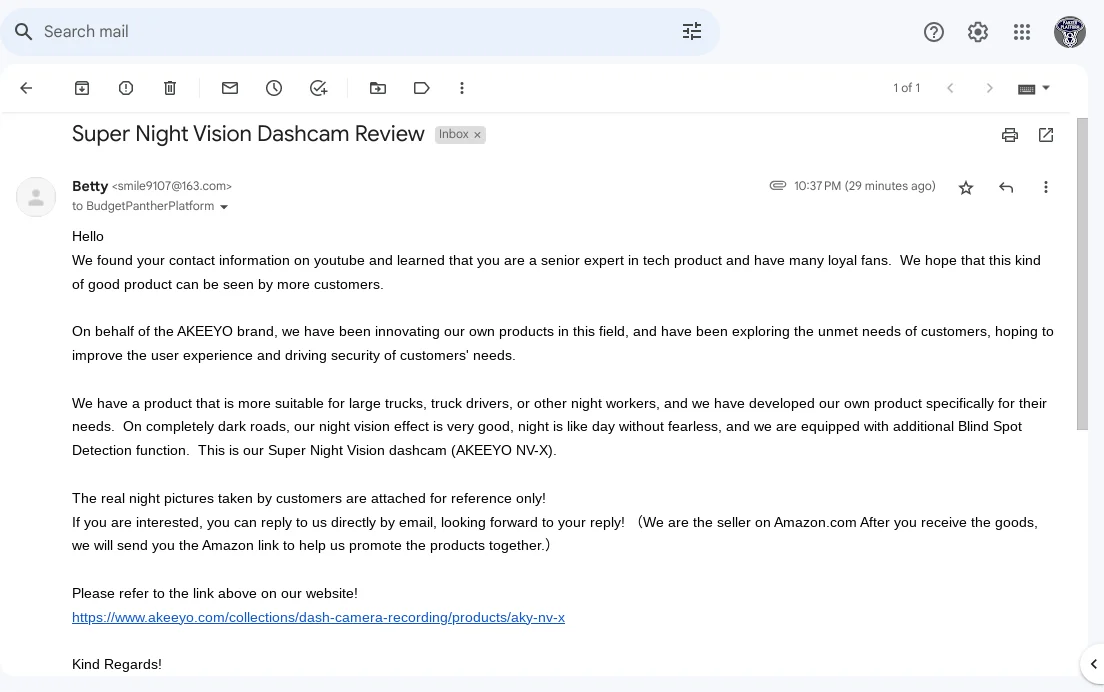Archive this email

82,88
